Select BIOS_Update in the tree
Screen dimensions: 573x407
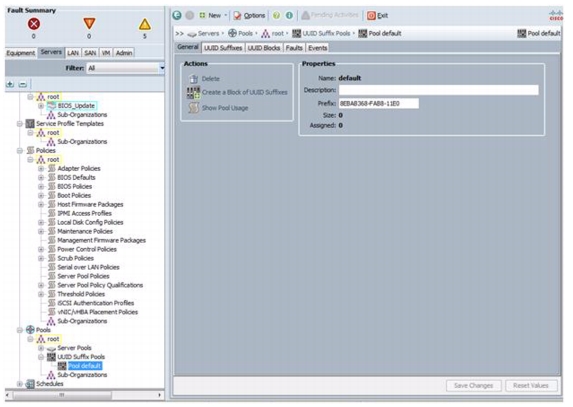coord(76,106)
